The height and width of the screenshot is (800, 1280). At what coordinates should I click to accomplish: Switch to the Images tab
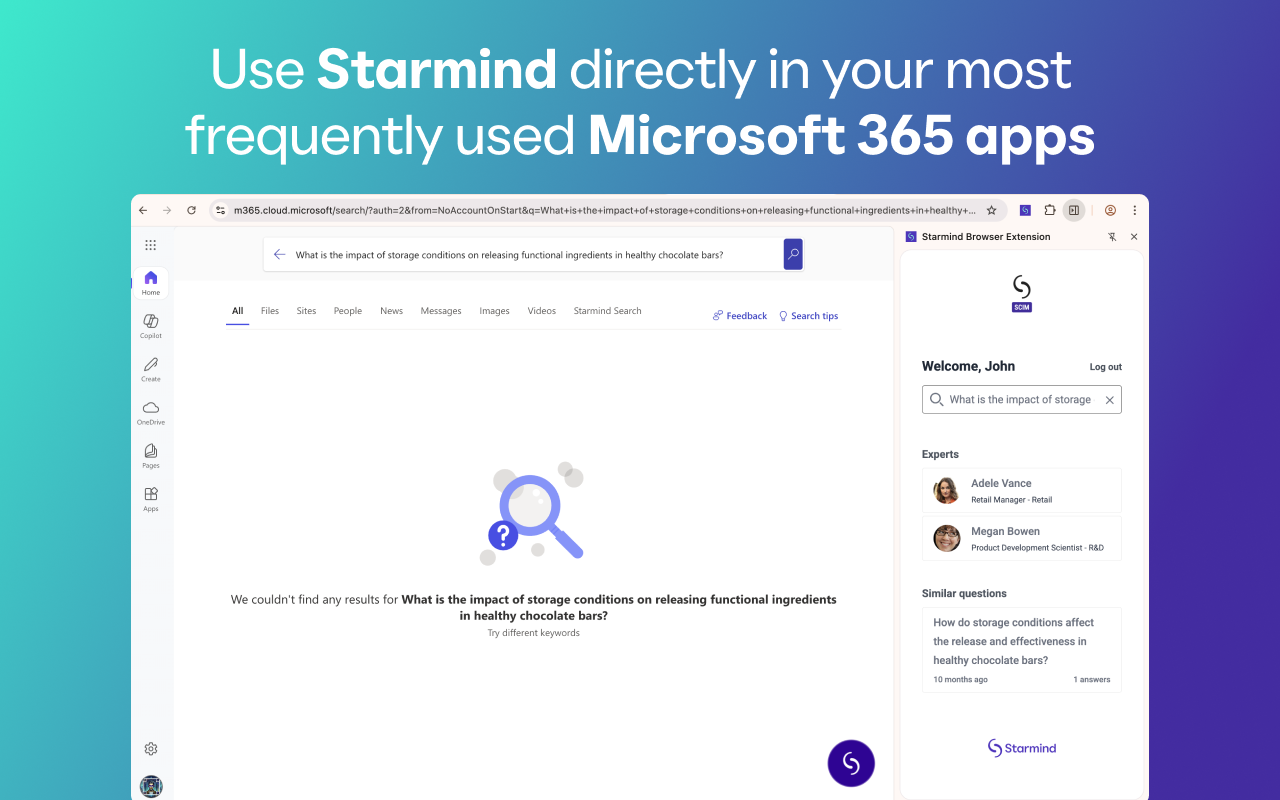494,311
